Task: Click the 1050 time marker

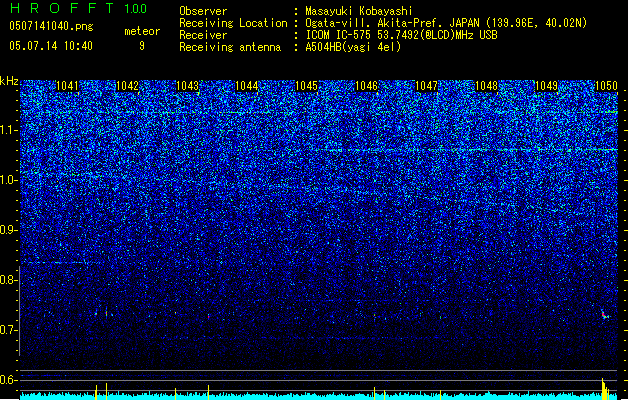Action: (x=606, y=86)
